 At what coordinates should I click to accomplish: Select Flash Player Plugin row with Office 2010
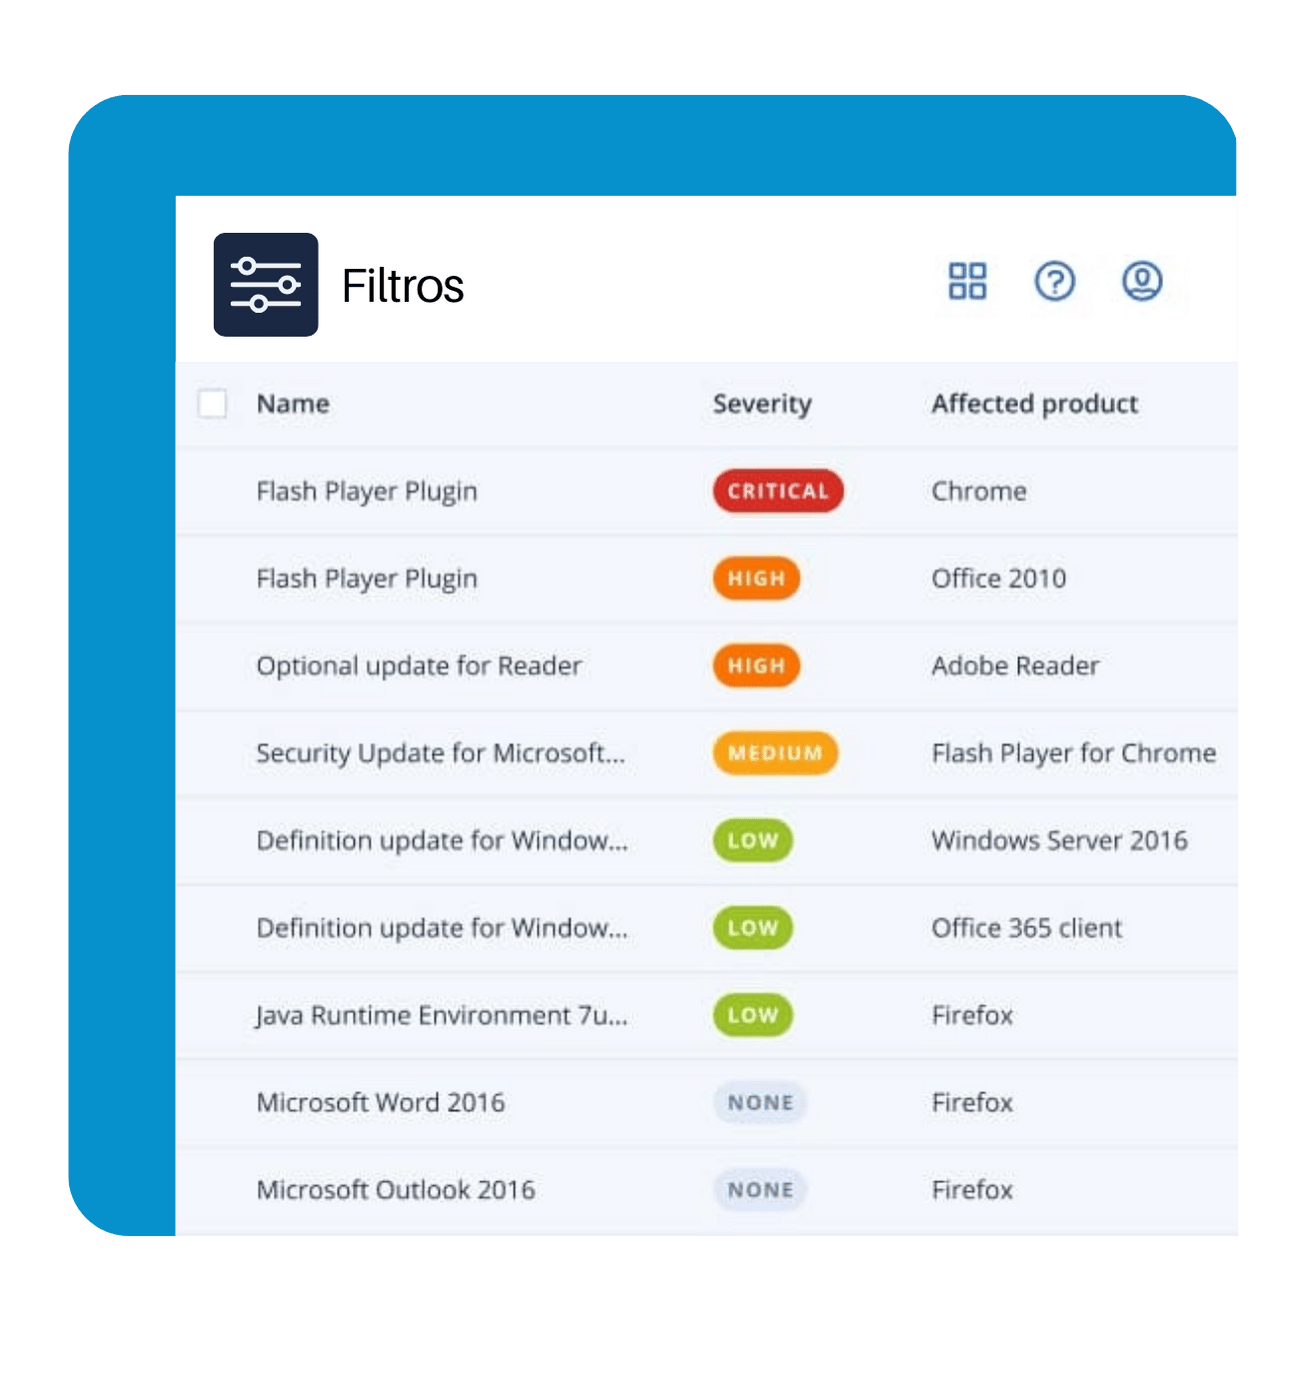(x=706, y=578)
